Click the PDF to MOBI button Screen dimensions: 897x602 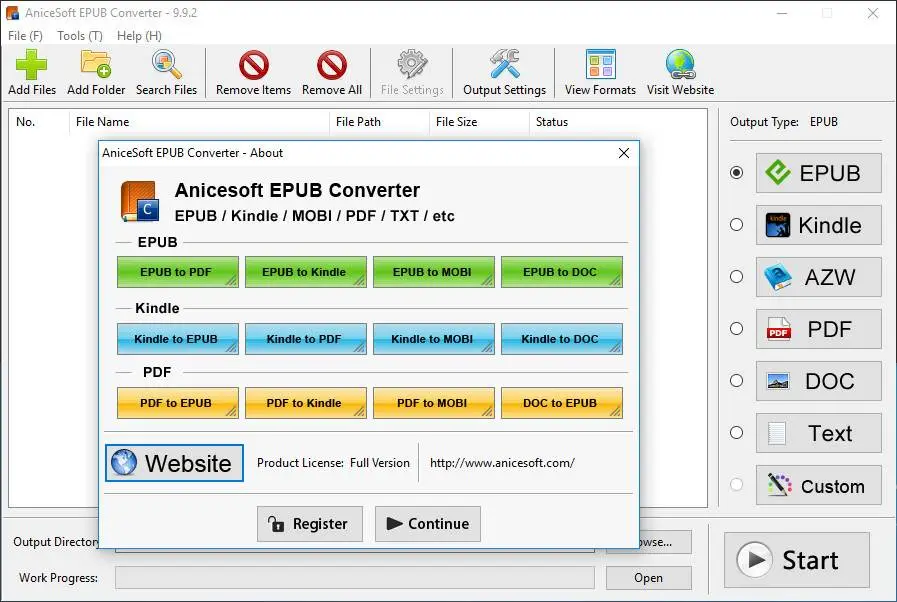pos(434,403)
